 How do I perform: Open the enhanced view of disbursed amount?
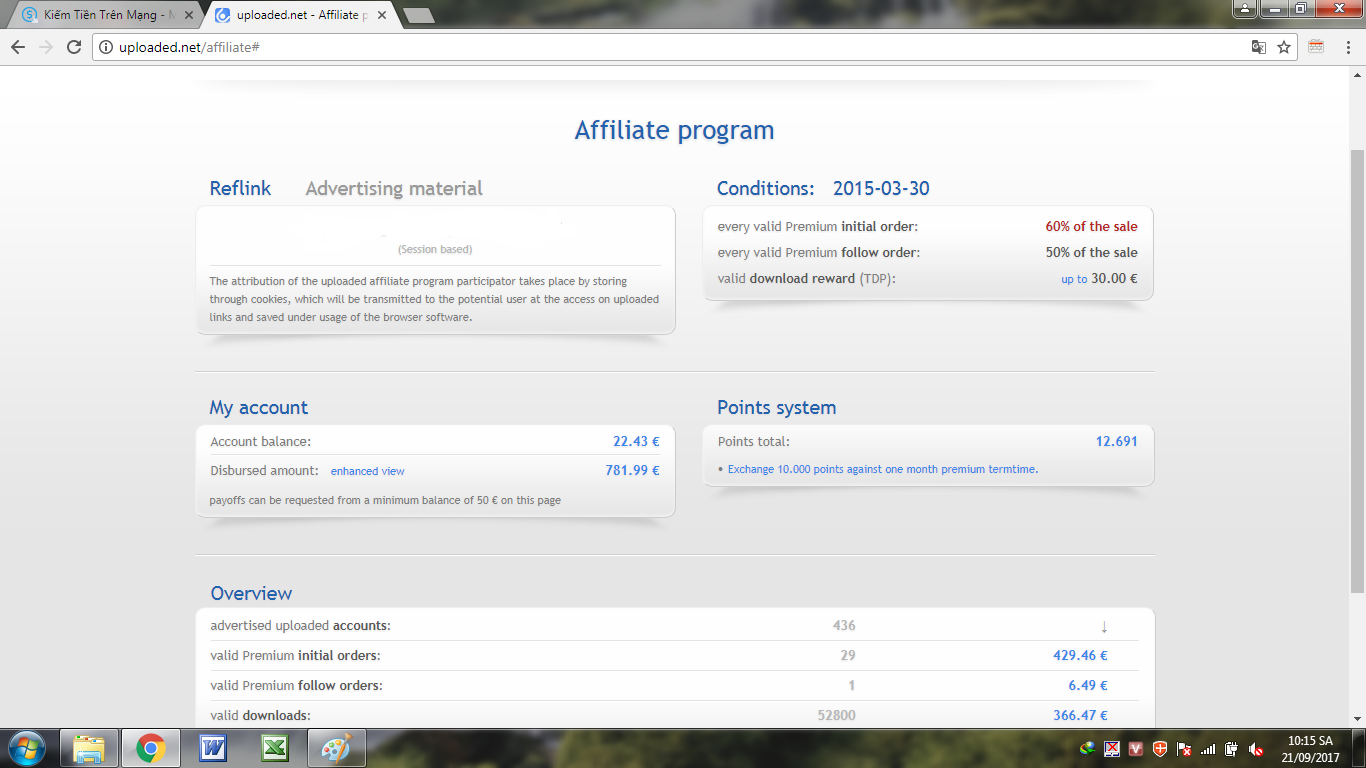tap(367, 471)
